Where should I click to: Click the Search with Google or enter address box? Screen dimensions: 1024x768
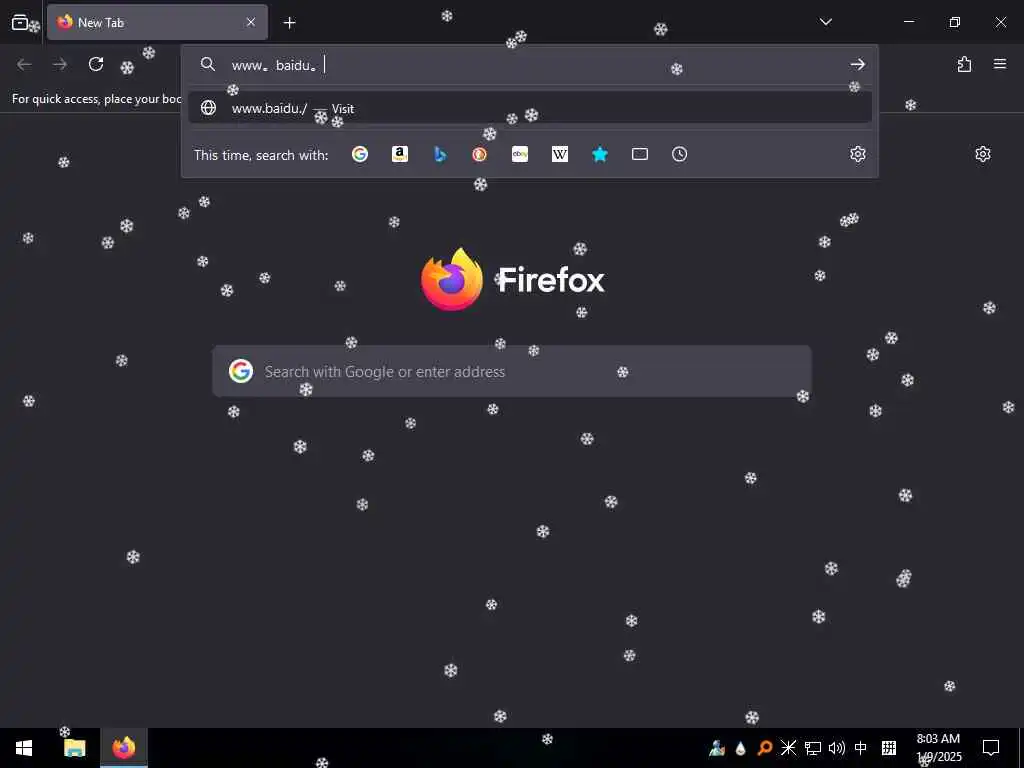512,371
